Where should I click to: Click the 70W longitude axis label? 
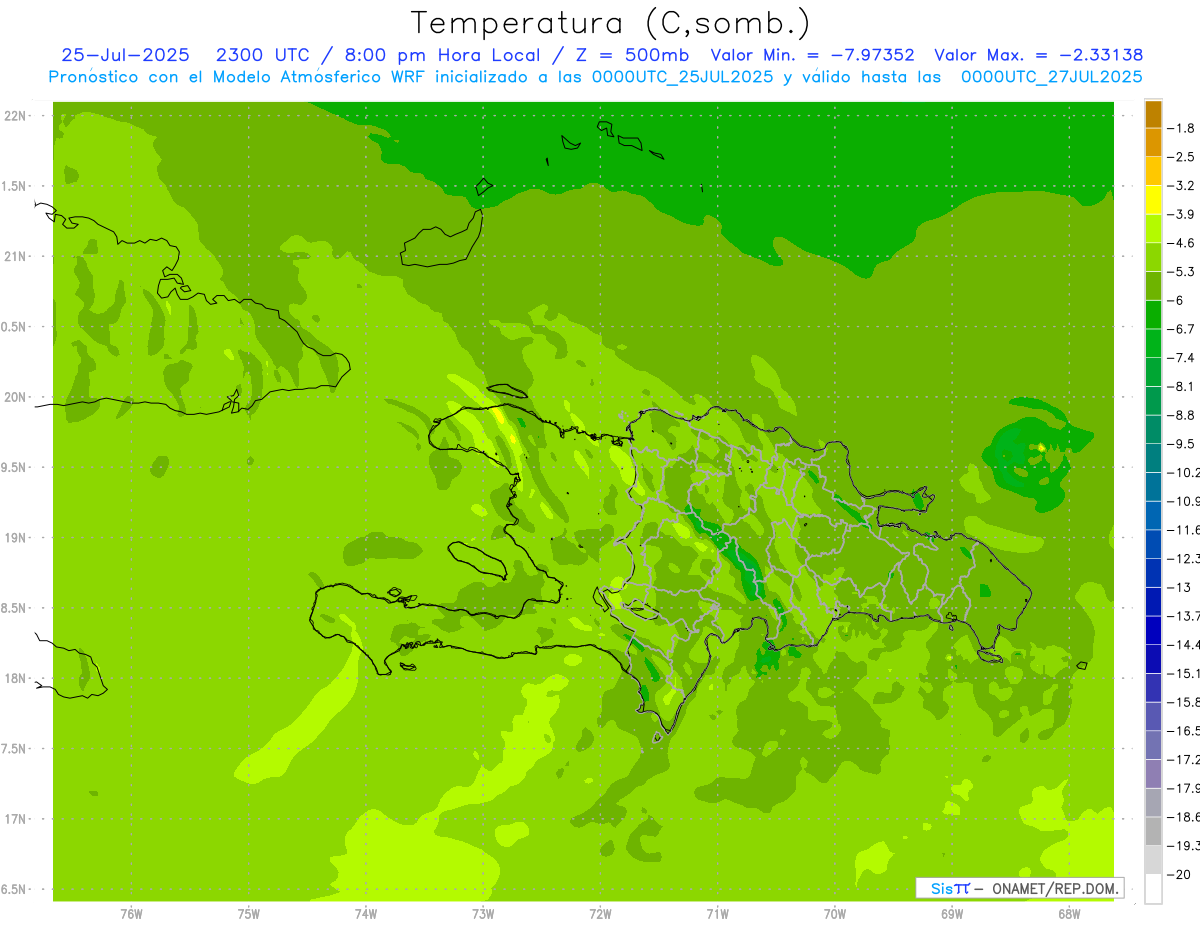[835, 914]
